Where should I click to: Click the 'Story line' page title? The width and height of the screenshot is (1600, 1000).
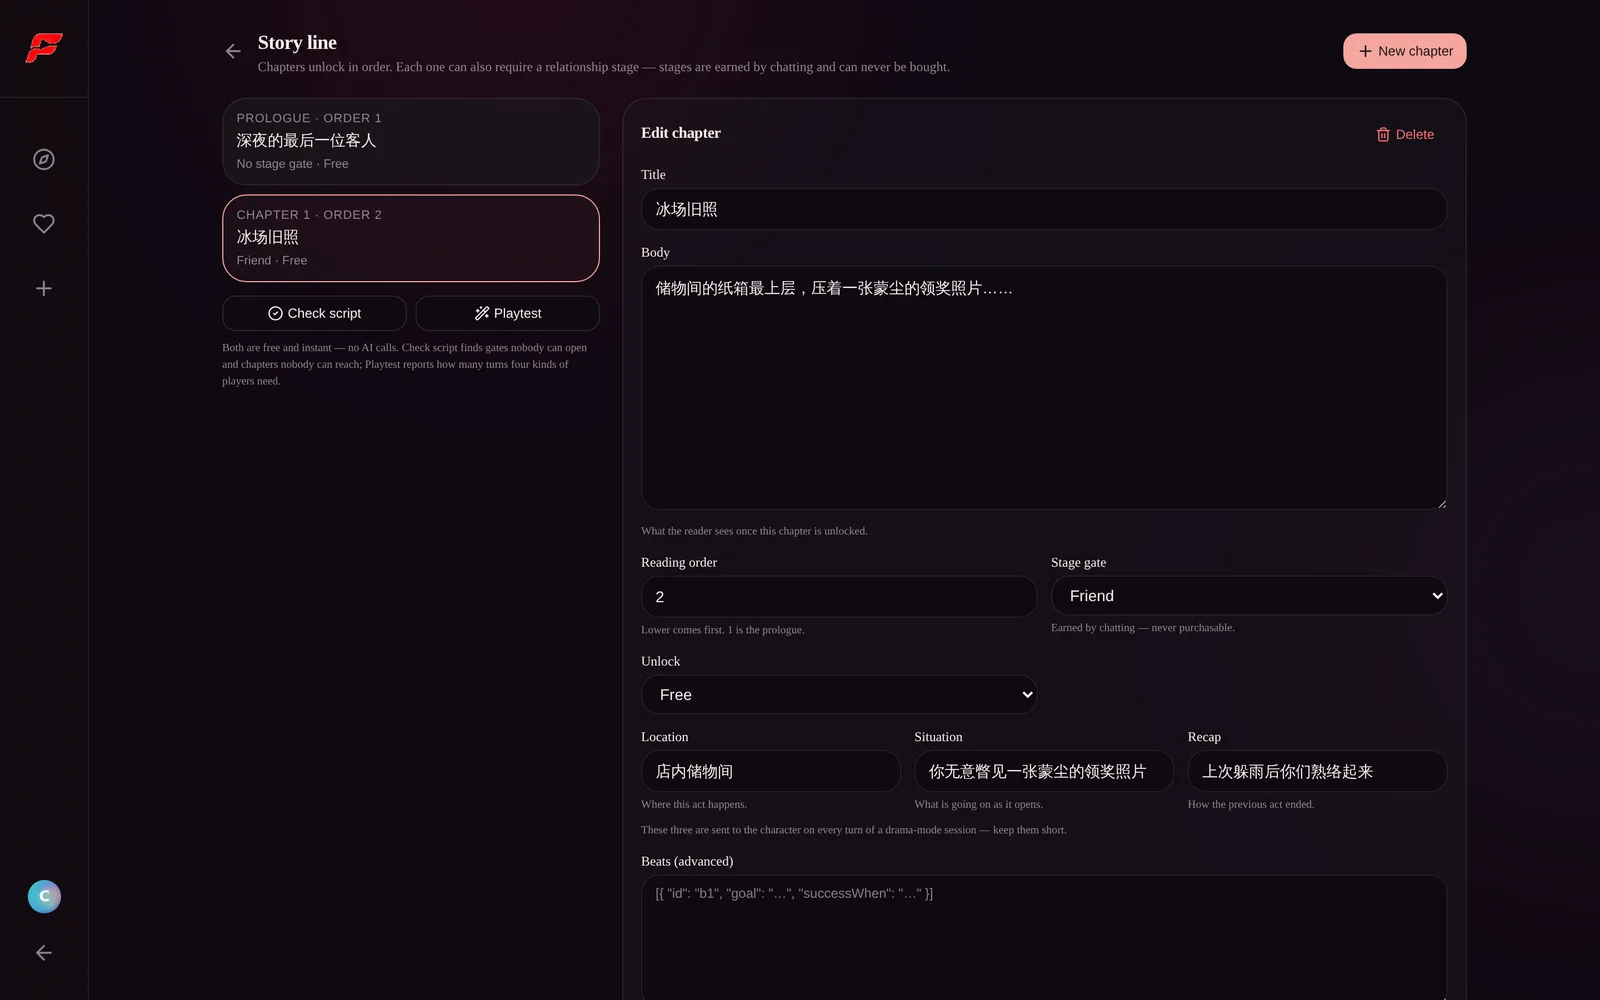(x=297, y=43)
